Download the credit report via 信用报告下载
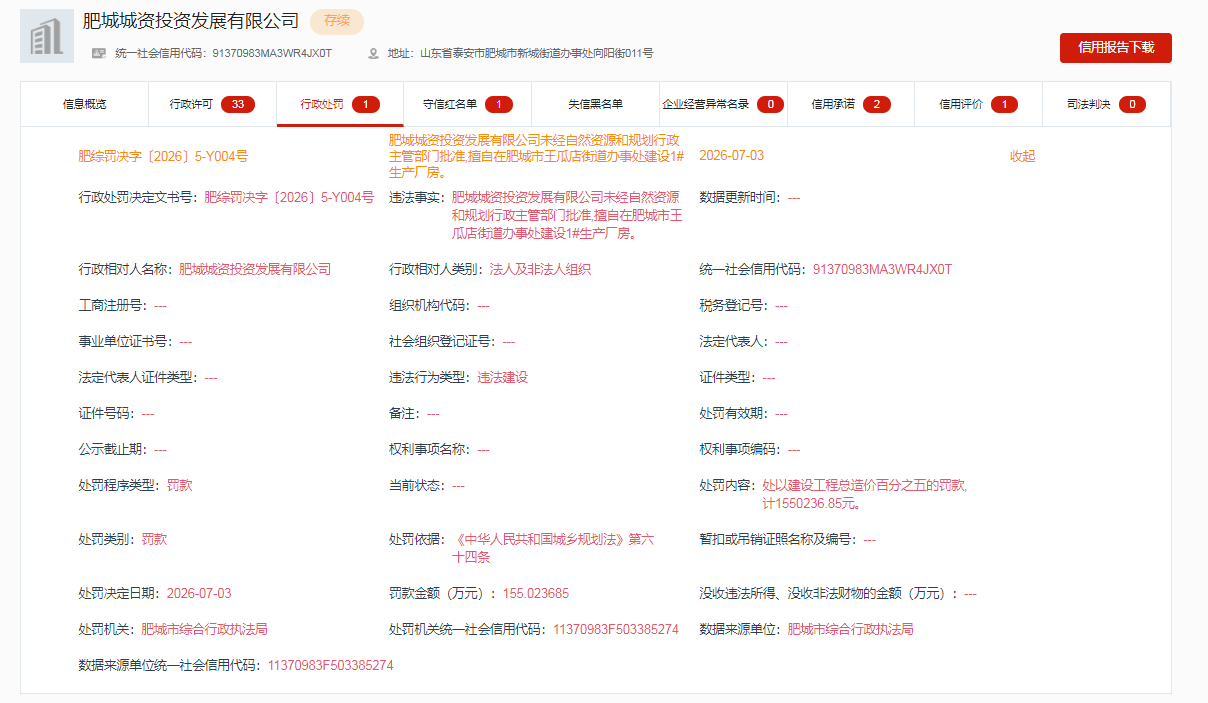This screenshot has height=703, width=1208. (1116, 48)
